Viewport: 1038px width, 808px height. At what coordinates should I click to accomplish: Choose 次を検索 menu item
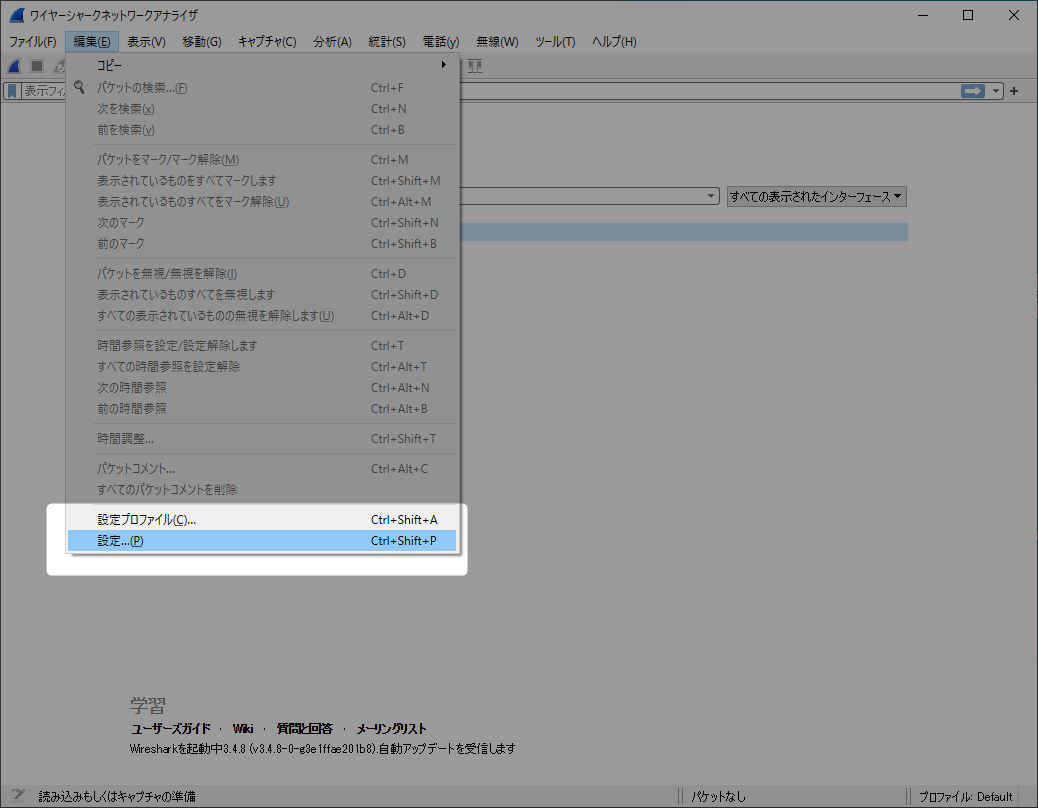(261, 109)
